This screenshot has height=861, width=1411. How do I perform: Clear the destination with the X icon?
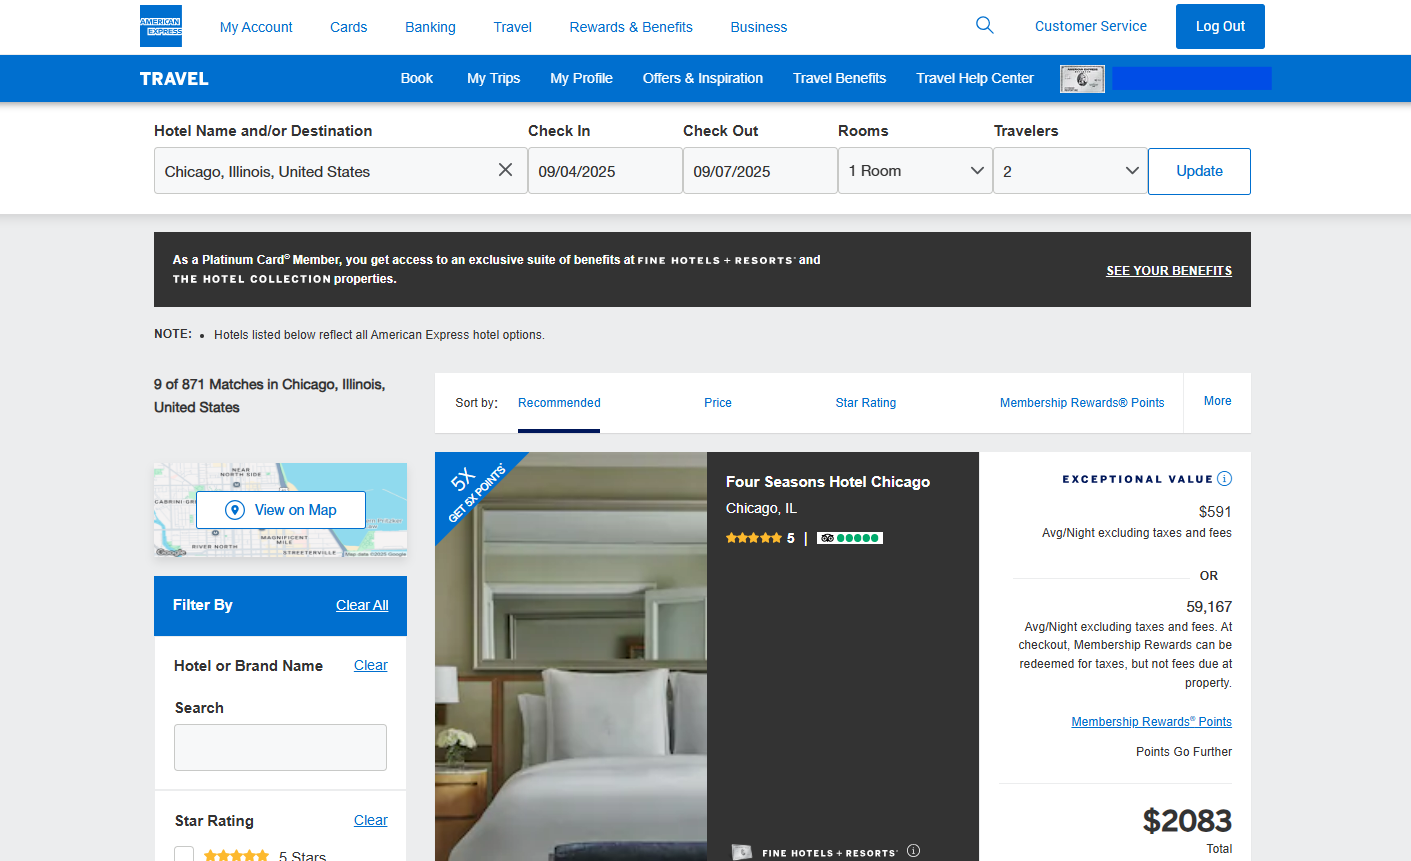click(505, 170)
